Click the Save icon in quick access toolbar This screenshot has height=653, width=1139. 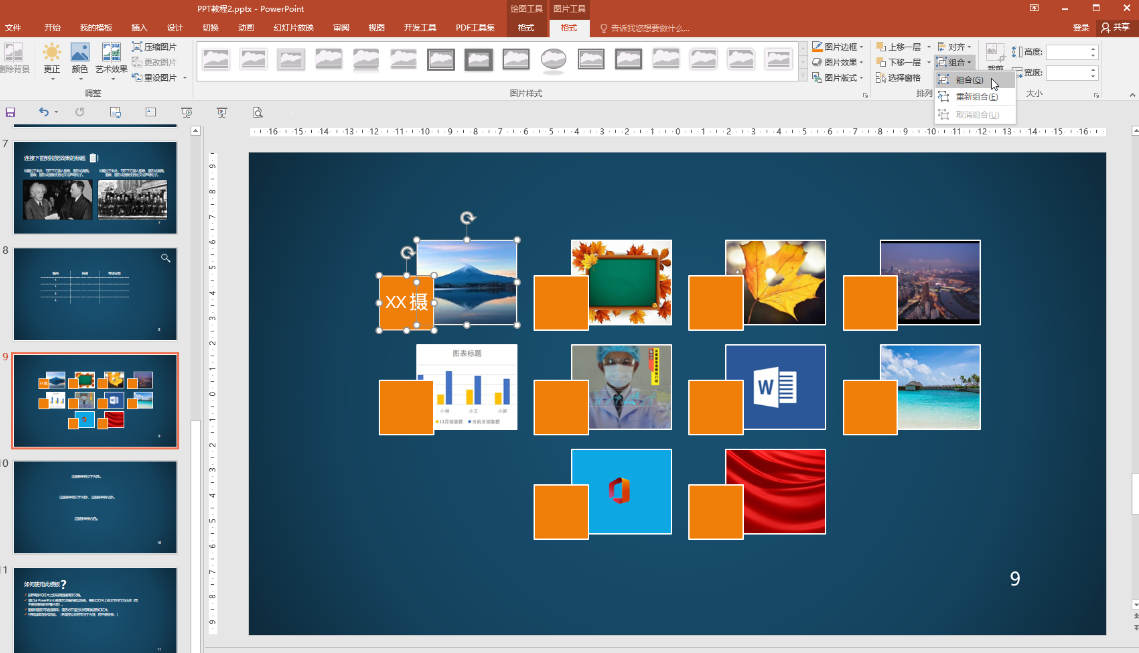coord(11,112)
